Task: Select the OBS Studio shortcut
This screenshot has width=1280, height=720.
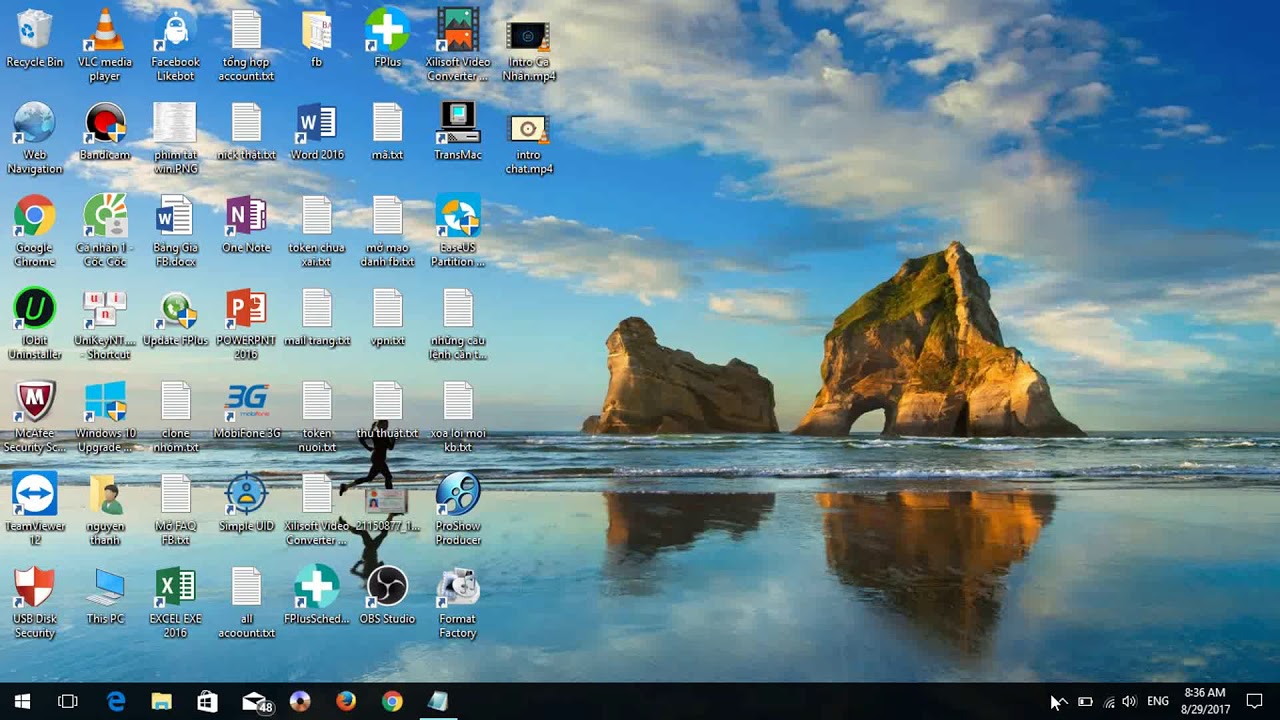Action: [387, 596]
